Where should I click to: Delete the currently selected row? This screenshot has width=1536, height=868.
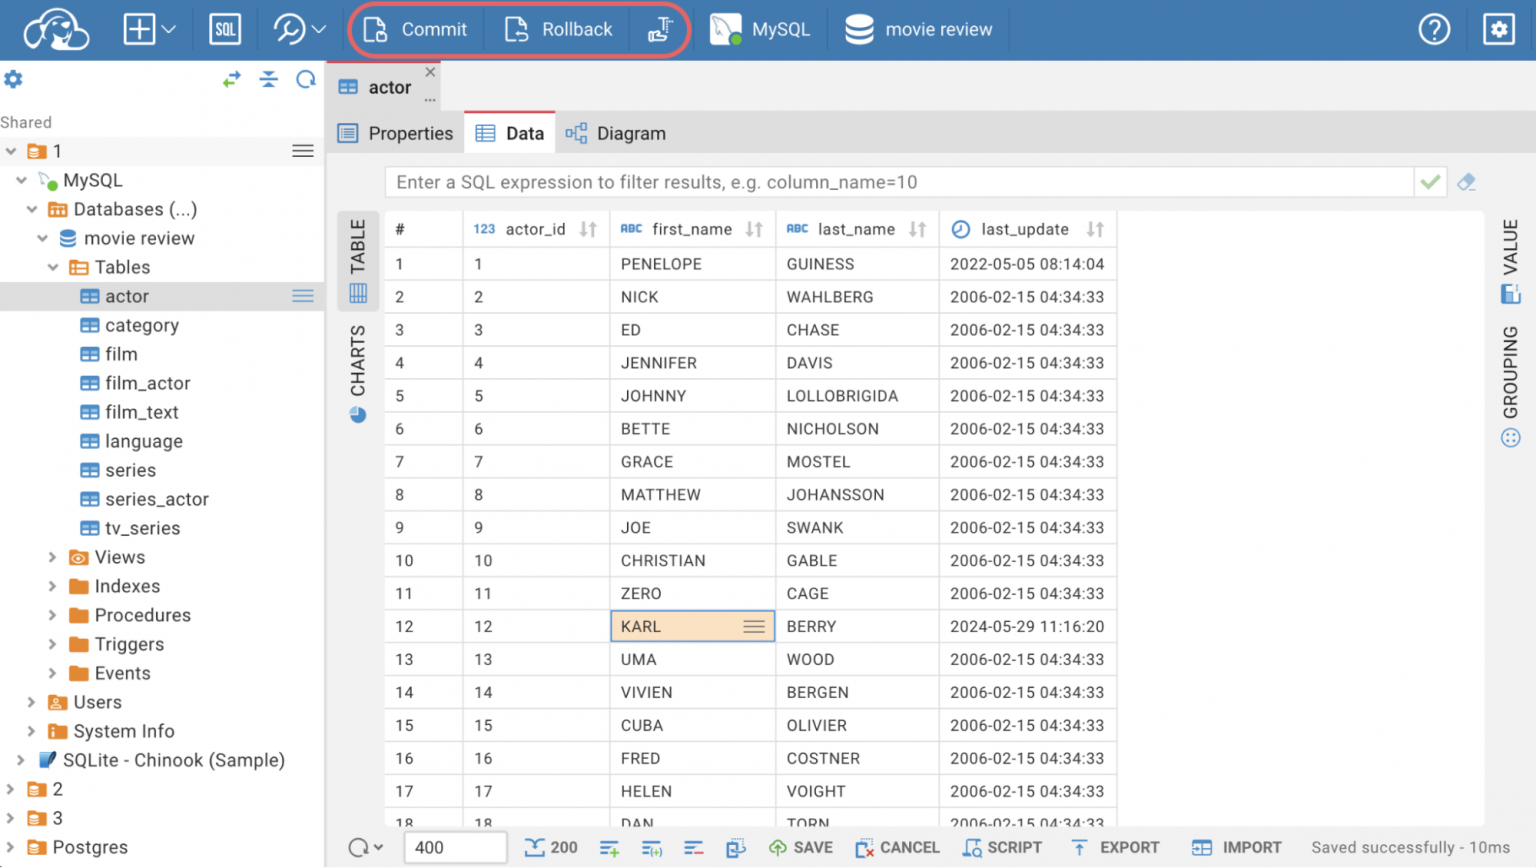click(x=694, y=847)
